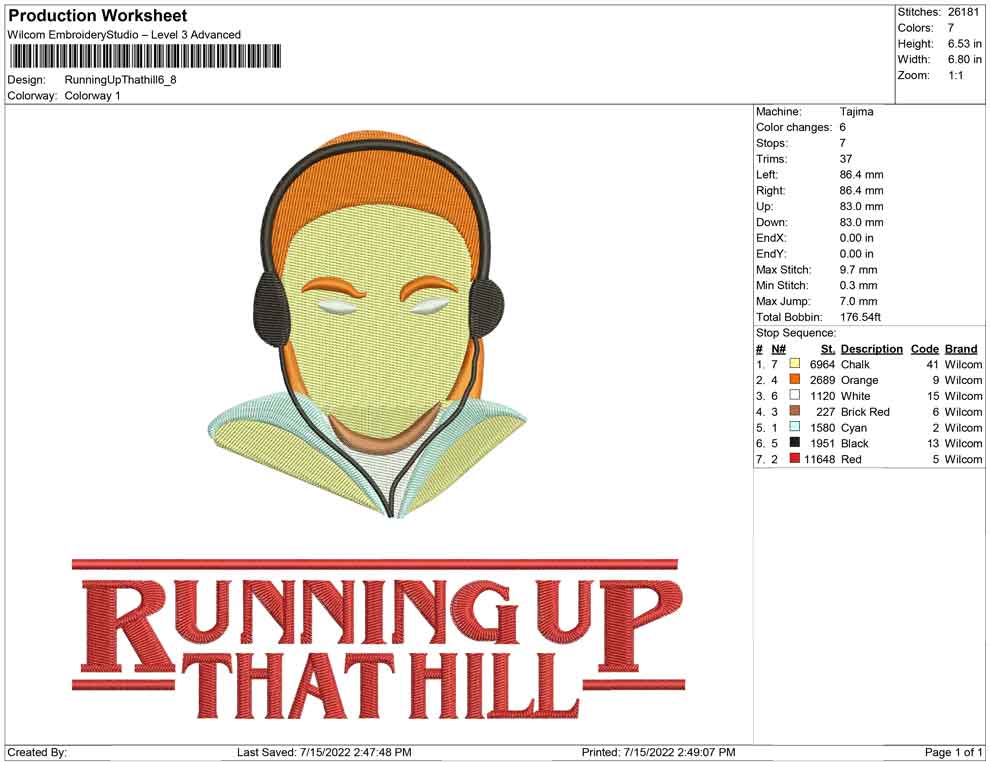Click the 'EndY:' label

click(x=771, y=254)
